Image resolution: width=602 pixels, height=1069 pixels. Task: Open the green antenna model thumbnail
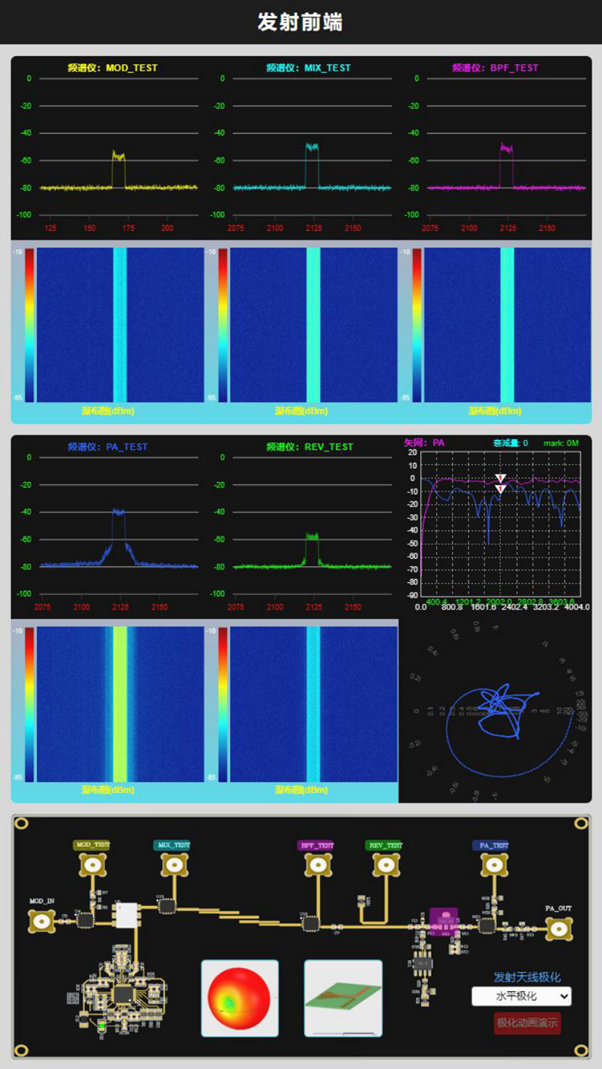pos(343,998)
